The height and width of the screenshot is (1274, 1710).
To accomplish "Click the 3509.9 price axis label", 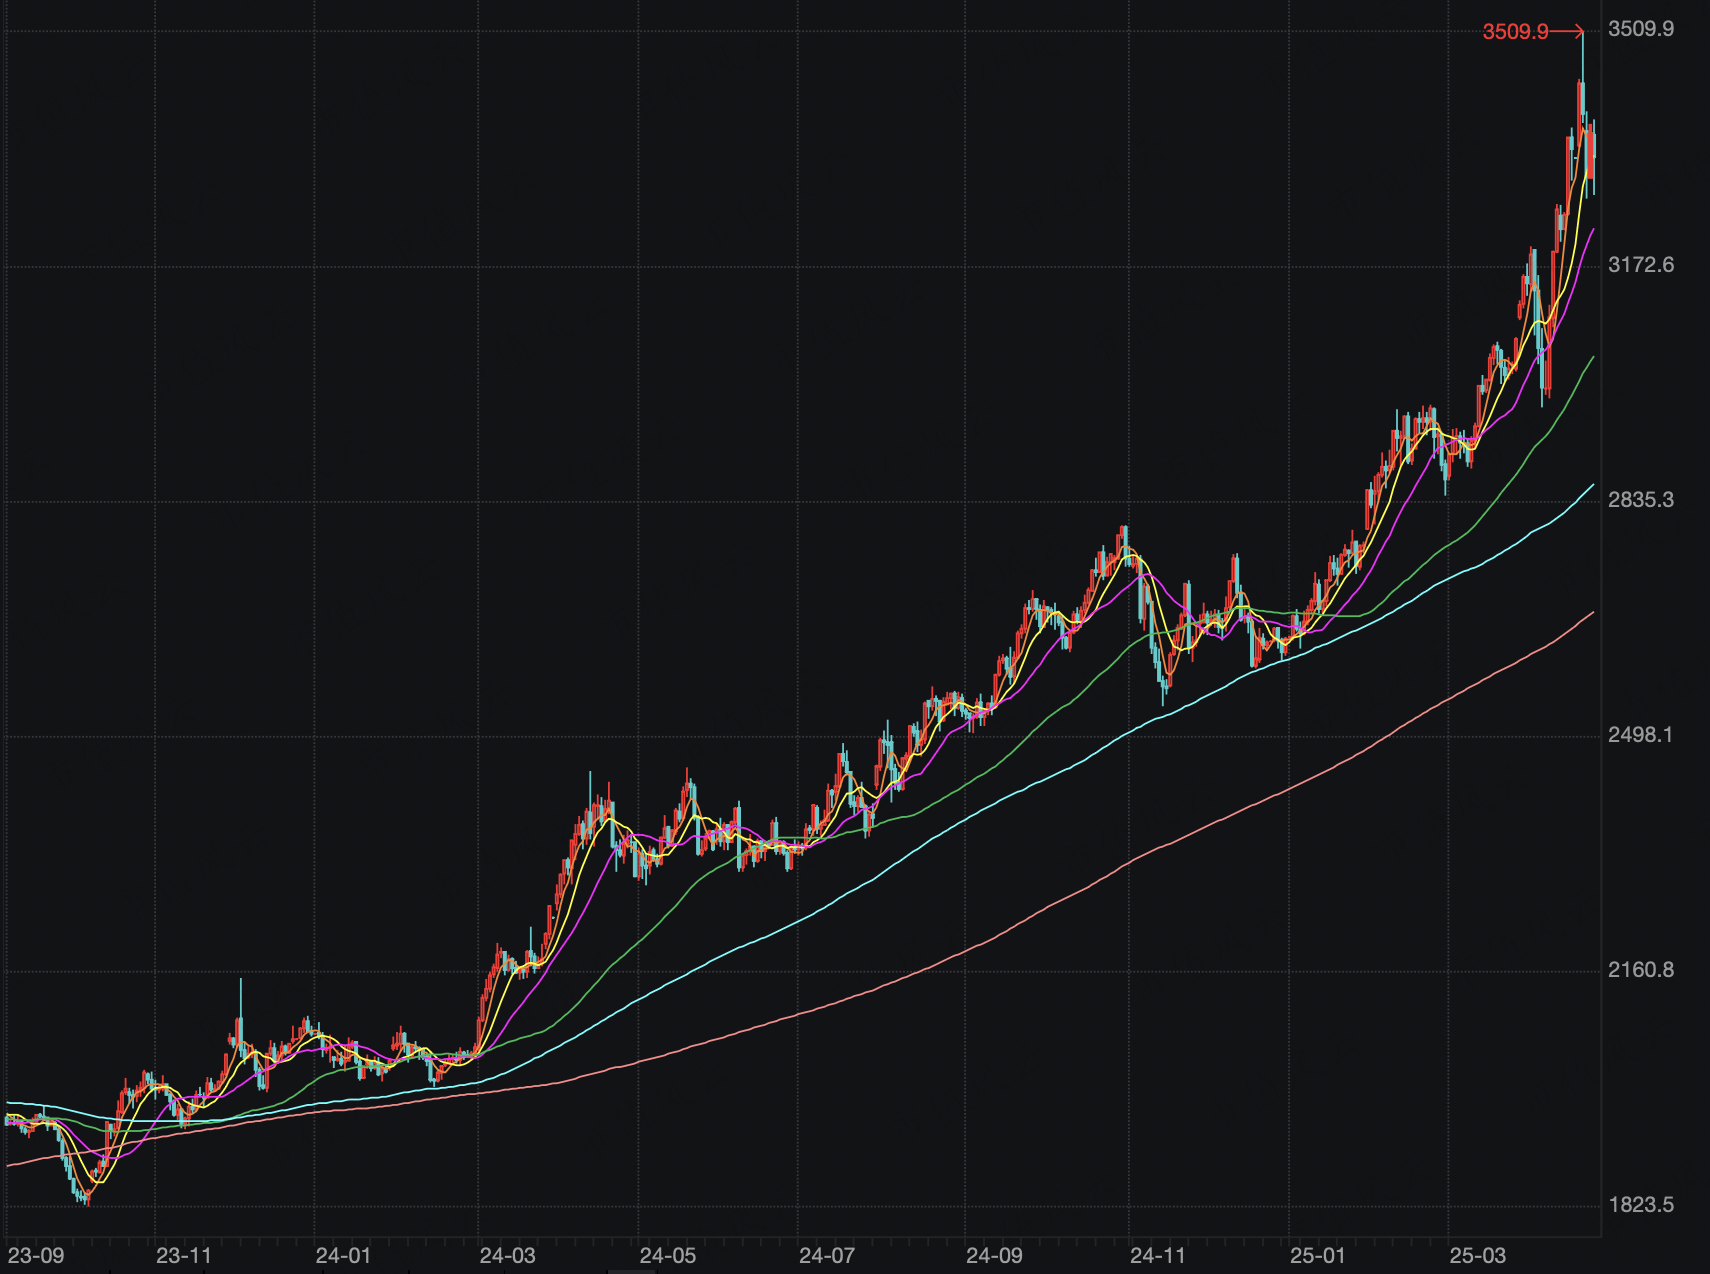I will point(1641,29).
